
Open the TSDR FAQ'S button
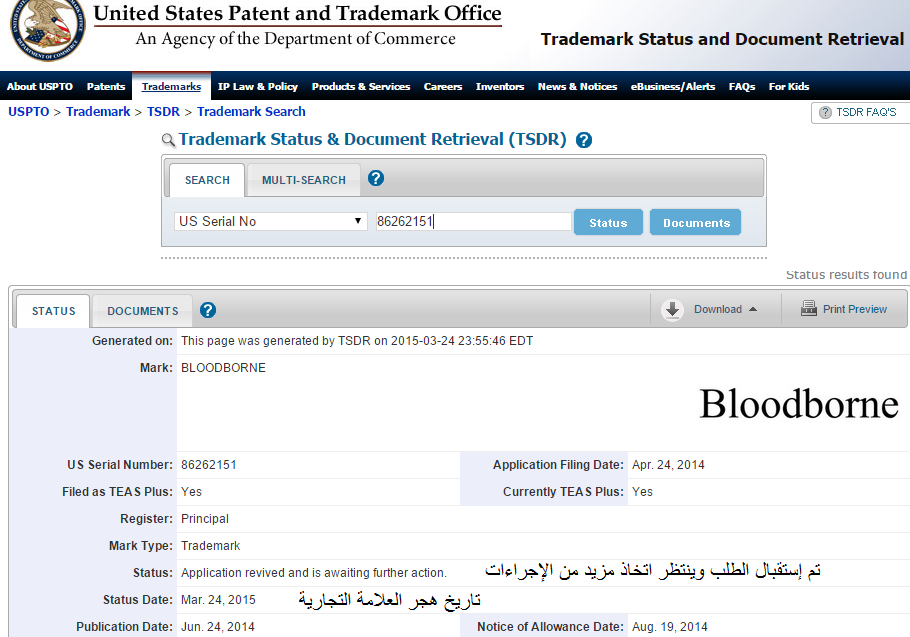(861, 112)
